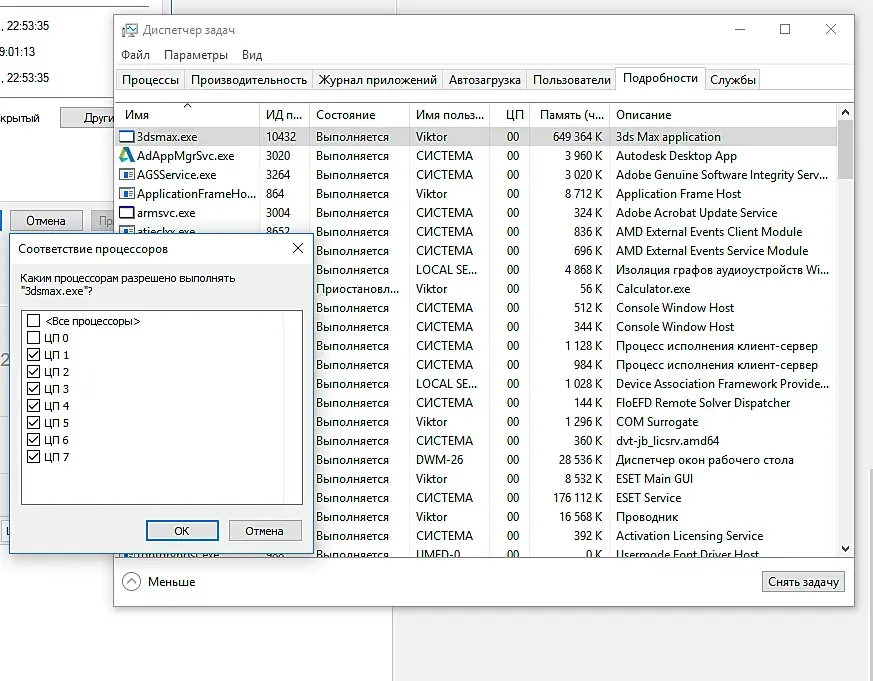
Task: Click the AdAppMgrSvc.exe Autodesk icon
Action: (x=127, y=156)
